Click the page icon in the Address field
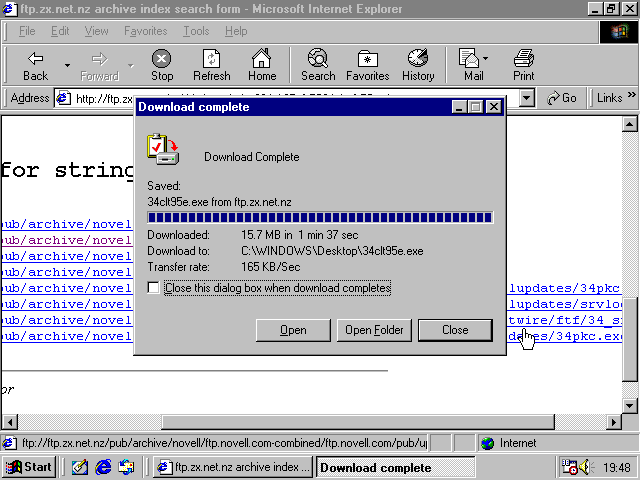This screenshot has height=480, width=640. [x=63, y=98]
